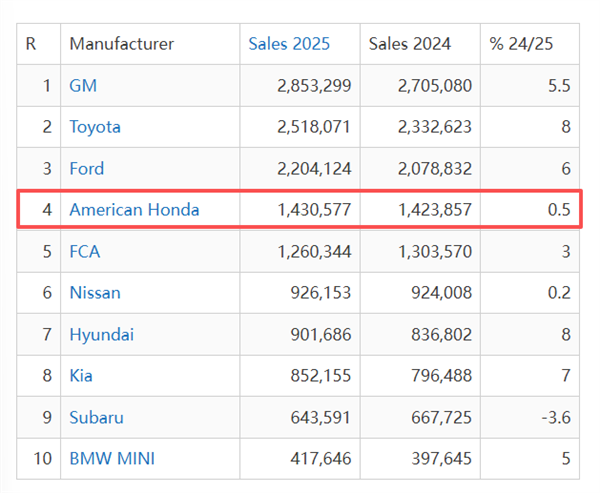The width and height of the screenshot is (600, 493).
Task: Click the Hyundai manufacturer link
Action: click(x=101, y=335)
